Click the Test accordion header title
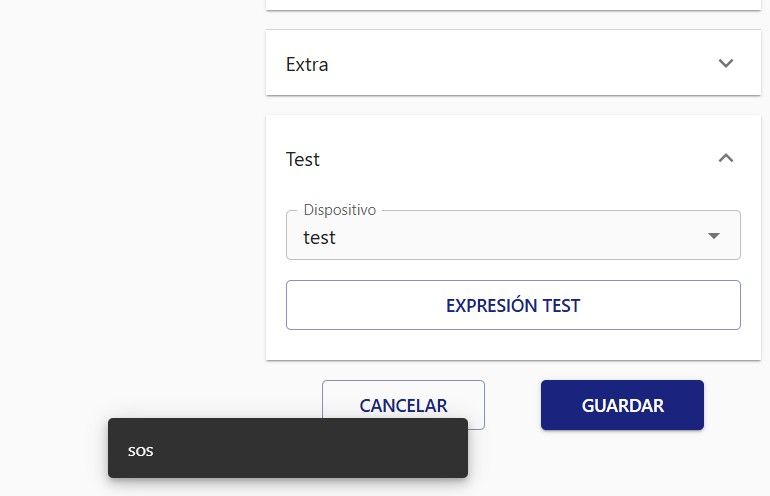The height and width of the screenshot is (496, 770). (x=303, y=159)
